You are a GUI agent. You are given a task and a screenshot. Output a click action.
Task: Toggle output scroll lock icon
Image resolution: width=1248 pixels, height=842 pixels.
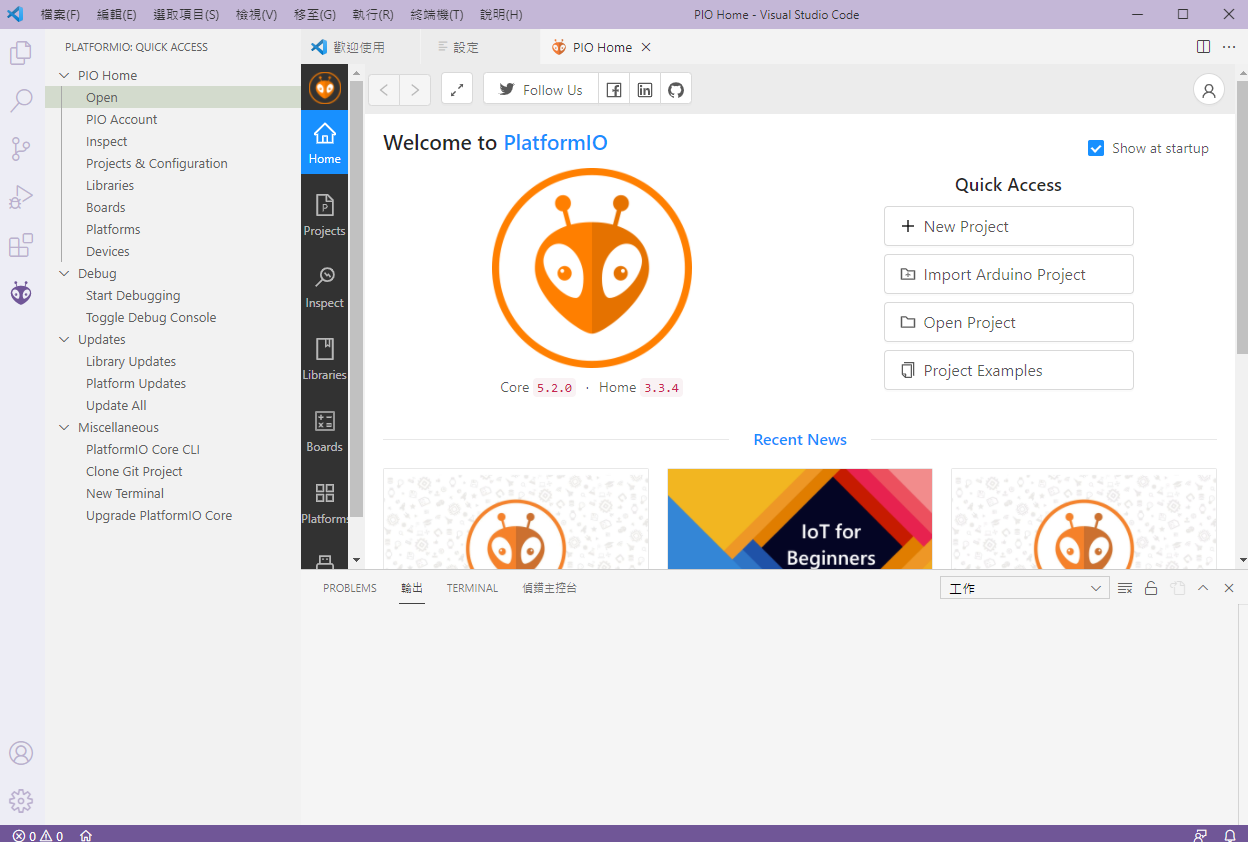coord(1151,588)
